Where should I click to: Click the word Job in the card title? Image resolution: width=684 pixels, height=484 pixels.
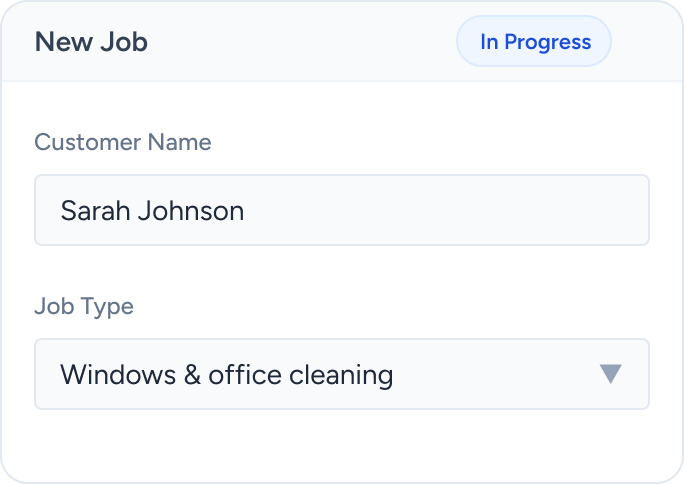(x=127, y=42)
